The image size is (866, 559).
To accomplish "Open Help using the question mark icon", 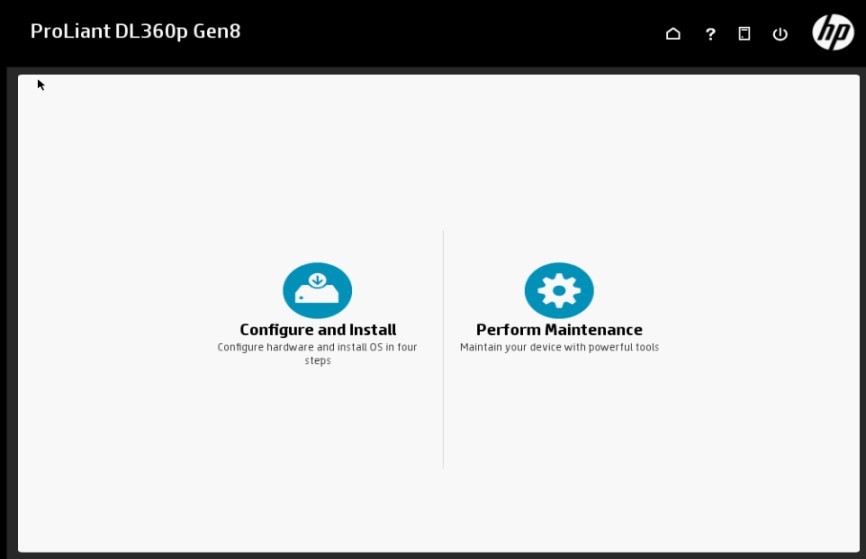I will pyautogui.click(x=710, y=34).
